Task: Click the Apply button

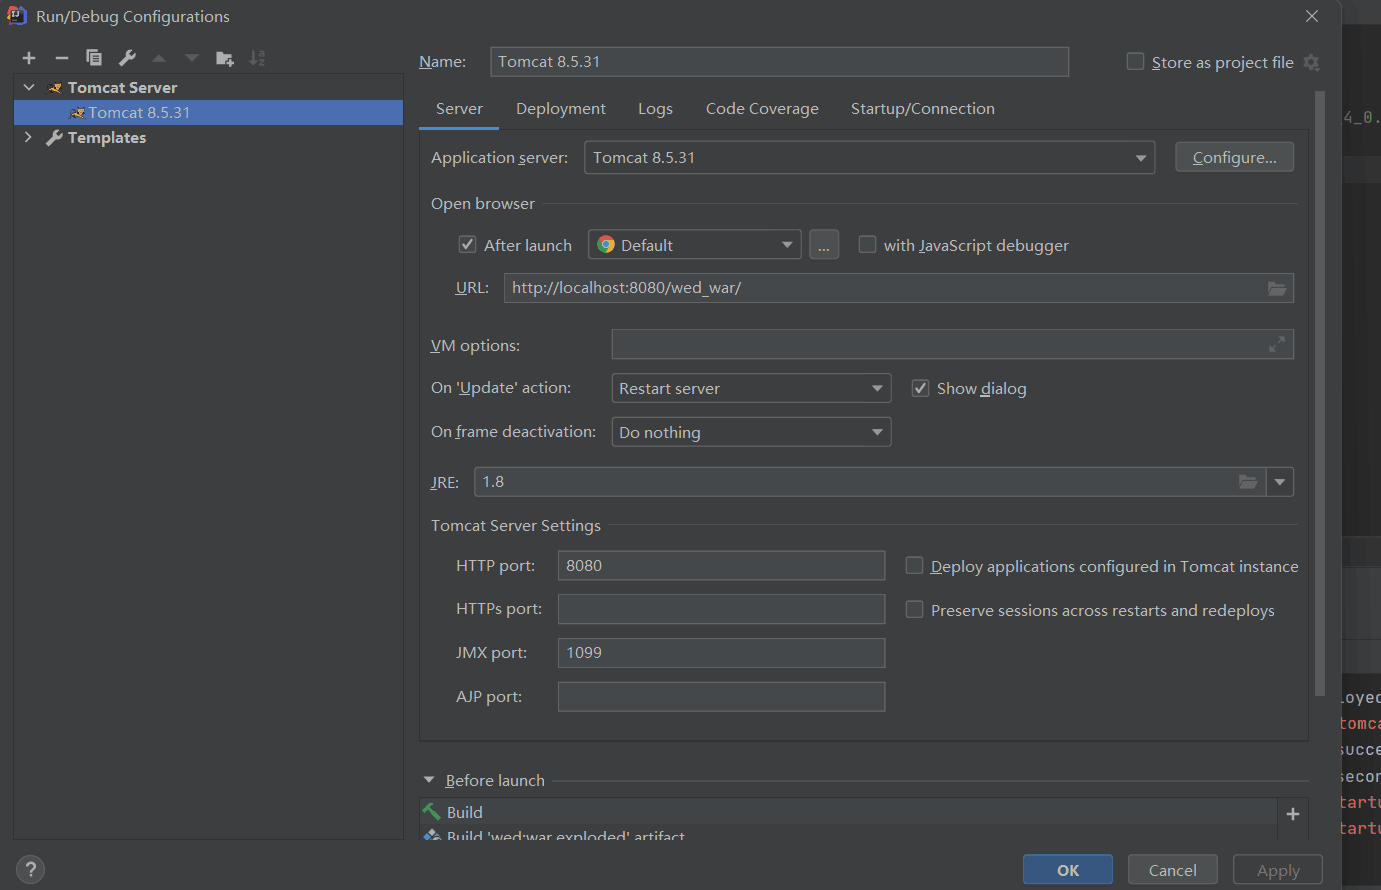Action: (1278, 870)
